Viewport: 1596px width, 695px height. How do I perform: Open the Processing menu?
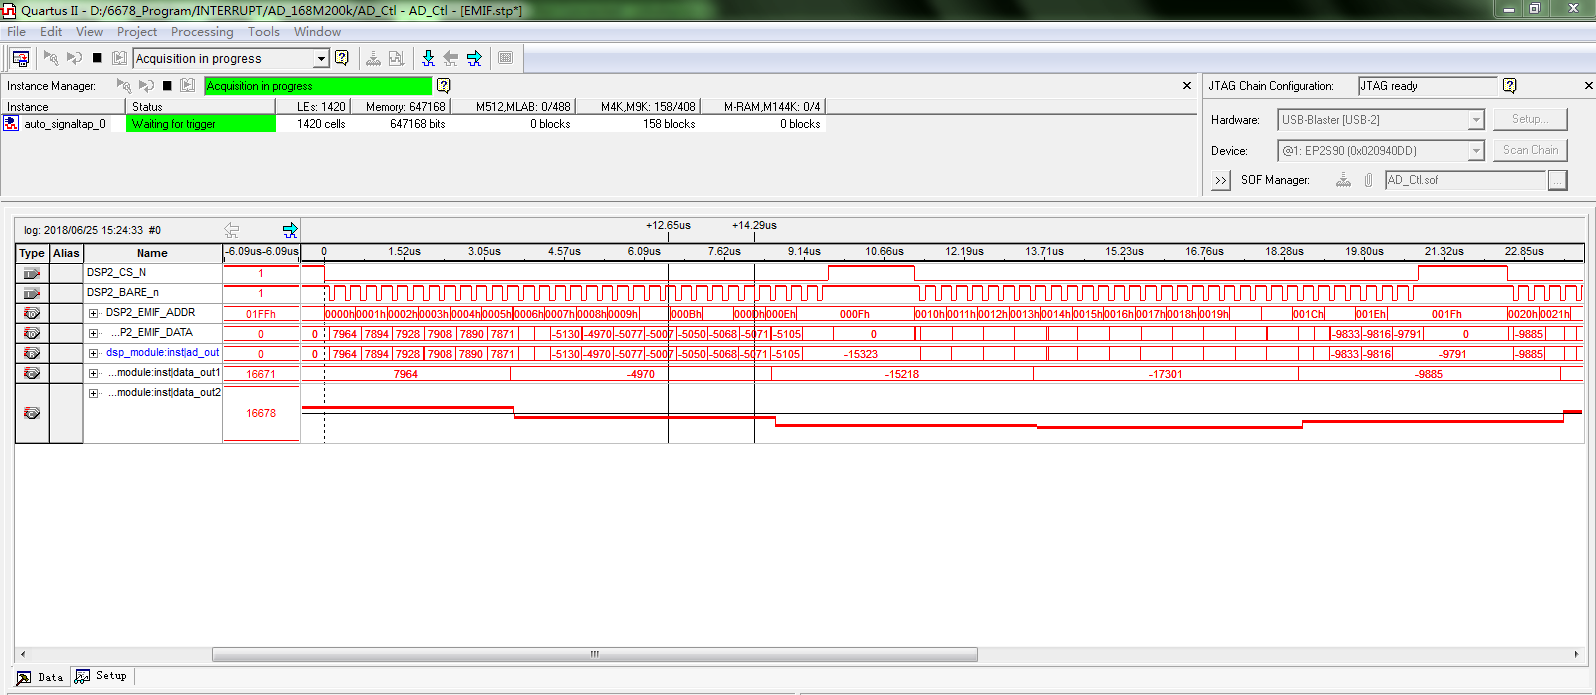click(x=202, y=32)
